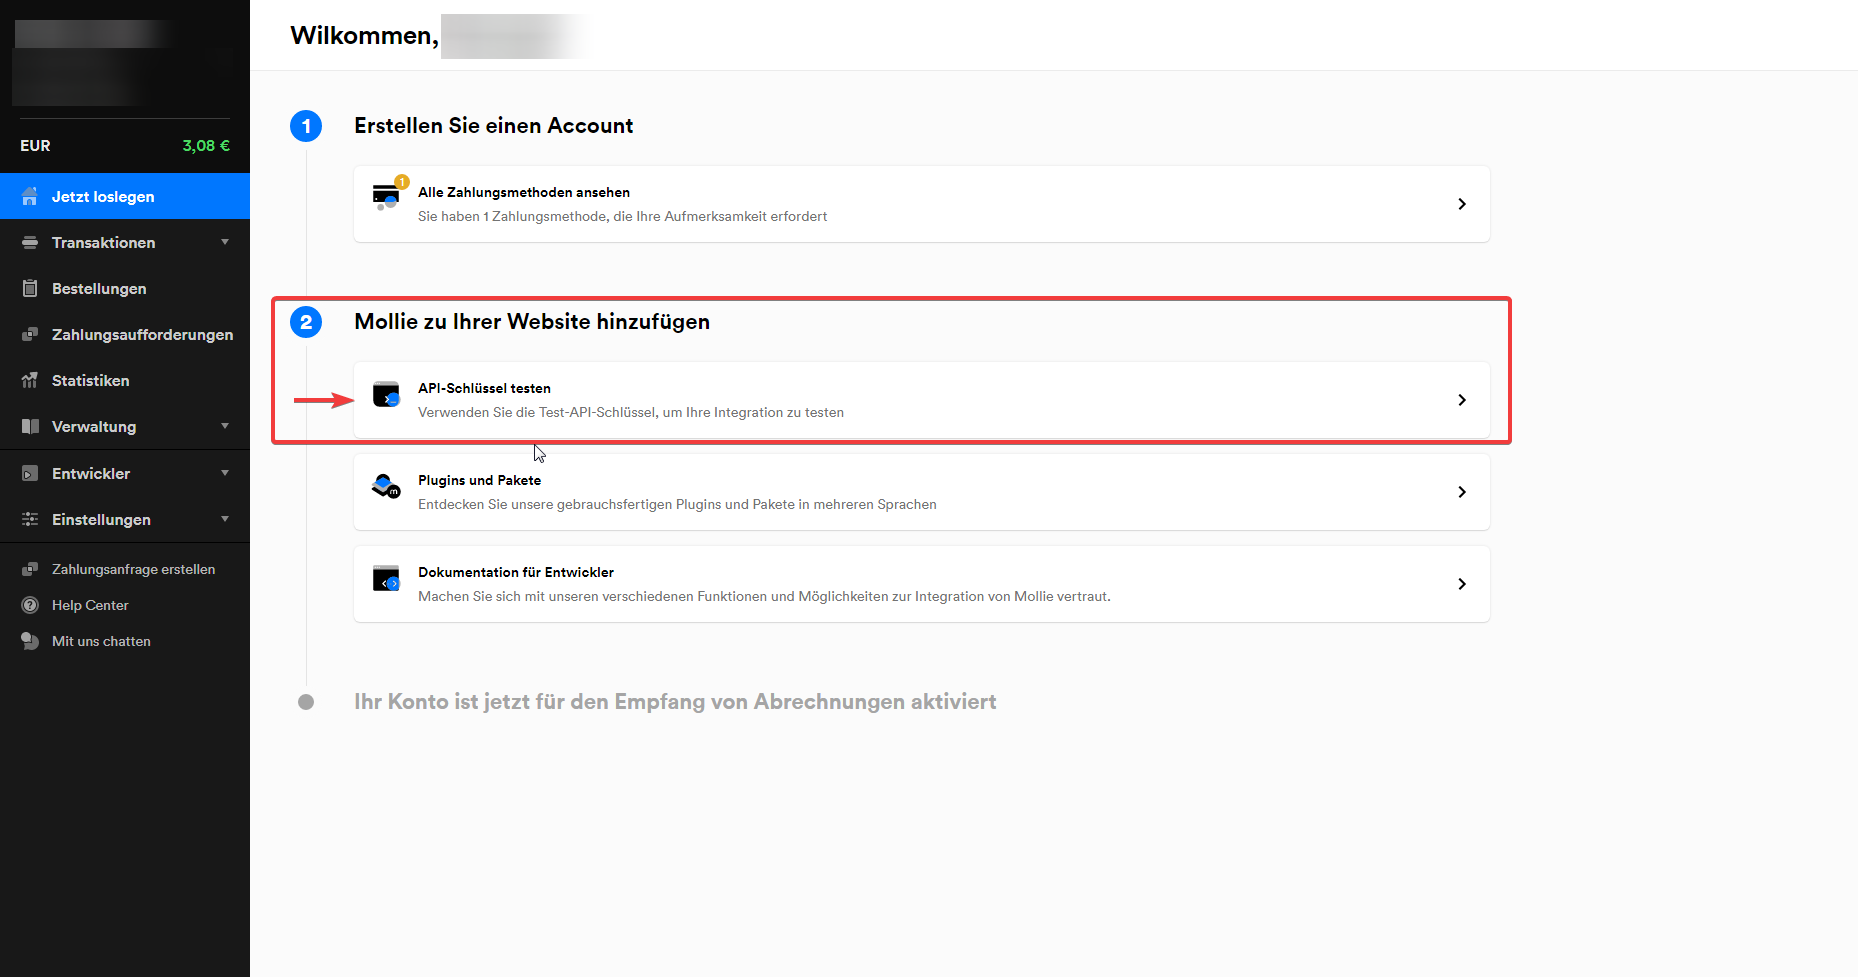Click 'Machen Sie sich mit unseren' description

coord(764,596)
